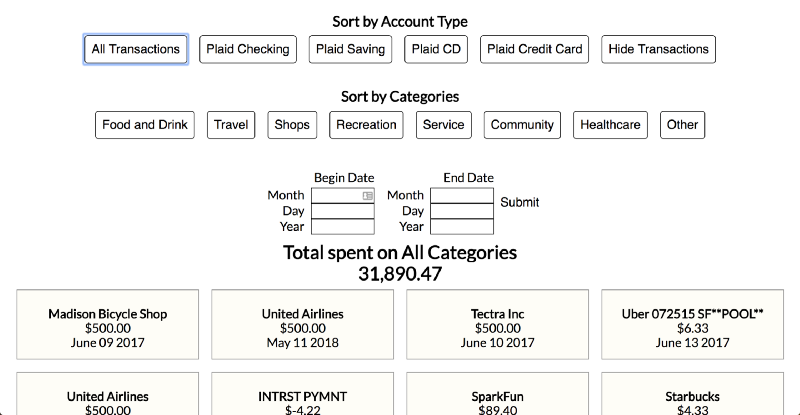
Task: Filter by Plaid CD account
Action: 437,49
